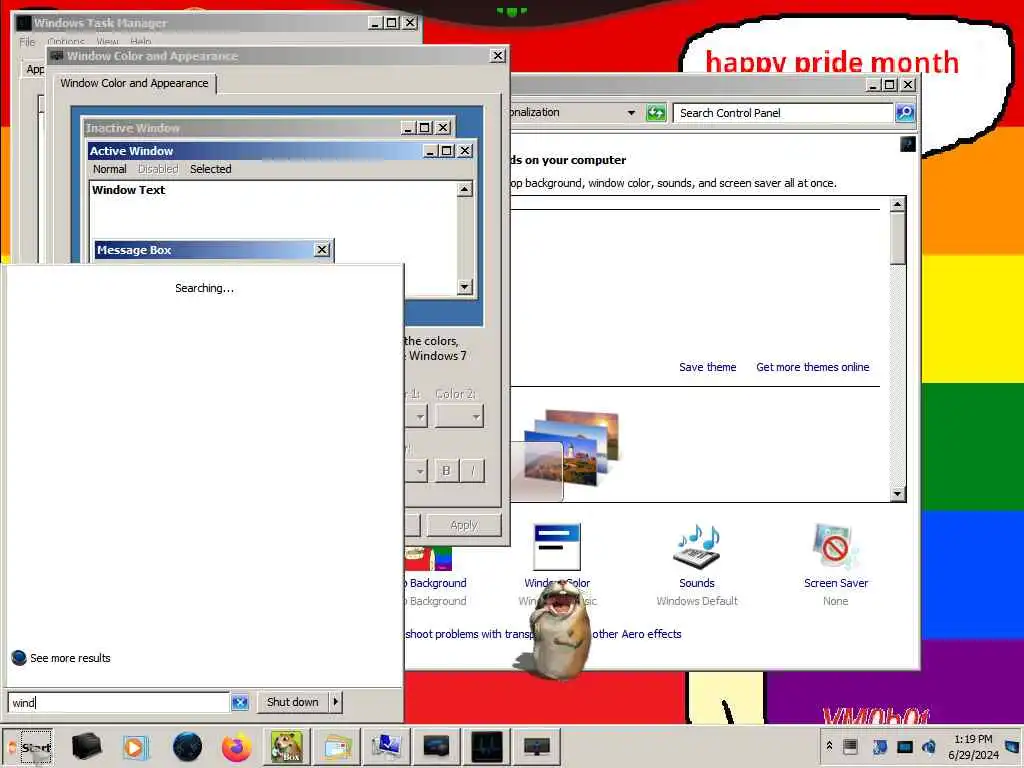This screenshot has width=1024, height=768.
Task: Open the dark blue globe taskbar icon
Action: coord(187,747)
